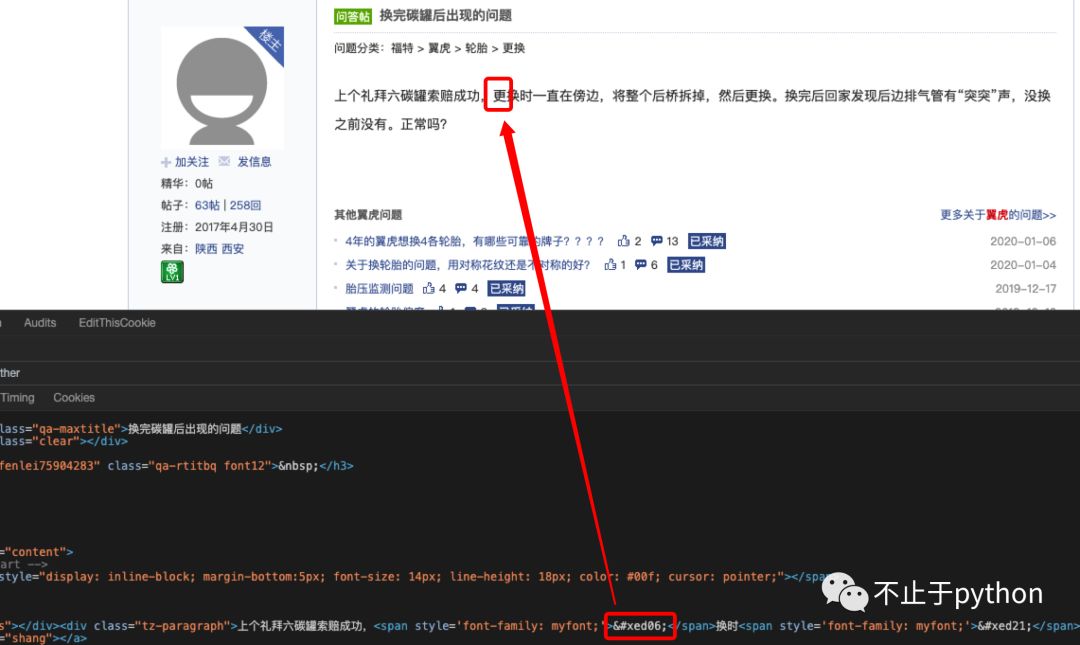This screenshot has height=645, width=1080.
Task: Click thumbs-up icon on 4年的翼虎 question
Action: click(624, 241)
